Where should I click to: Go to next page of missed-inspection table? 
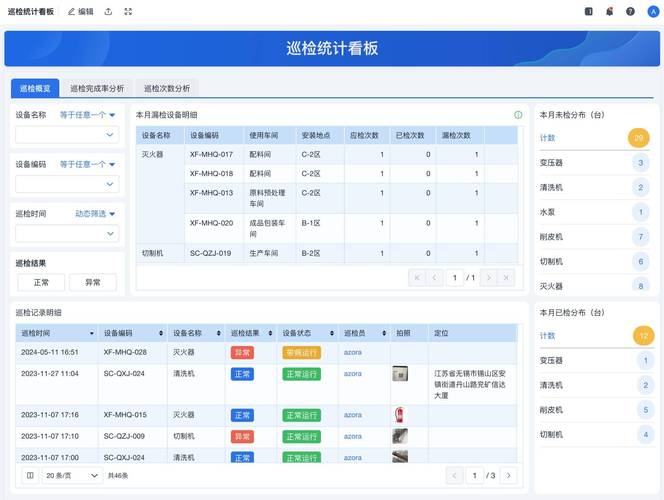(489, 278)
